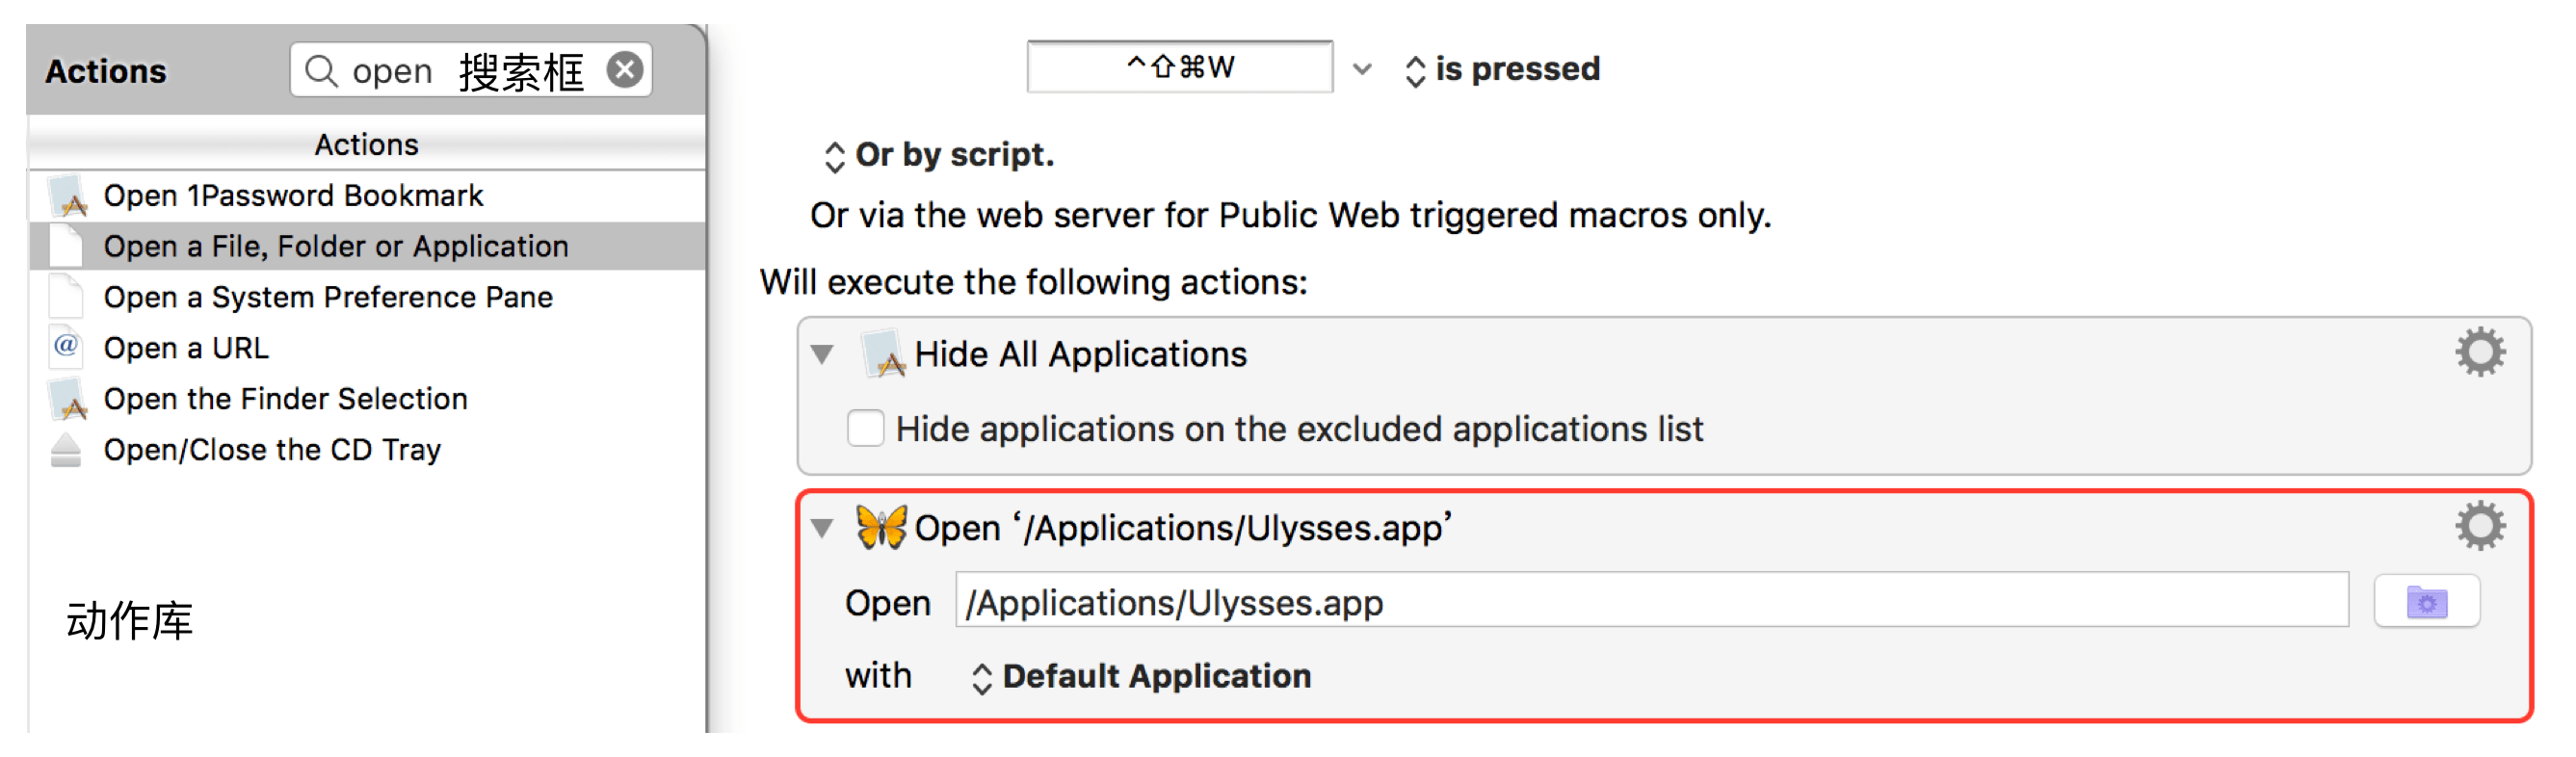Open the 'Default Application' popup menu

click(1142, 677)
